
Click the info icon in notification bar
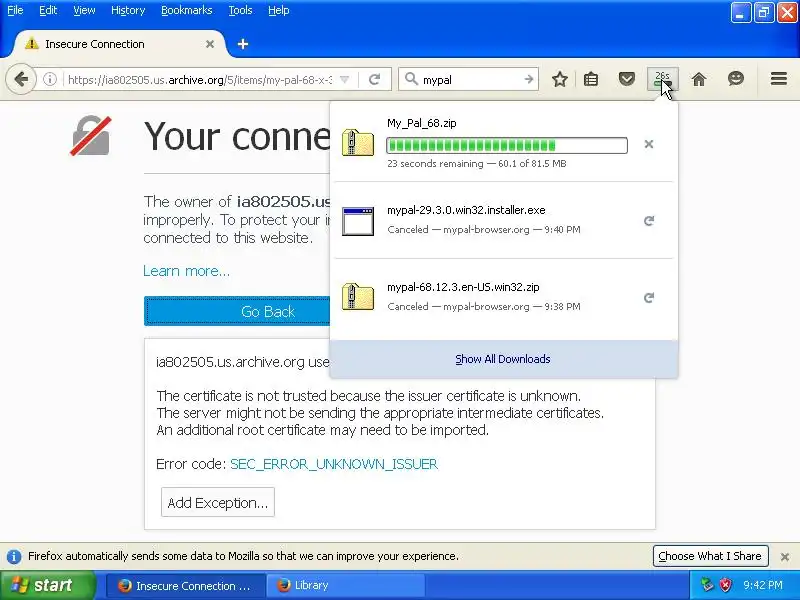point(14,556)
